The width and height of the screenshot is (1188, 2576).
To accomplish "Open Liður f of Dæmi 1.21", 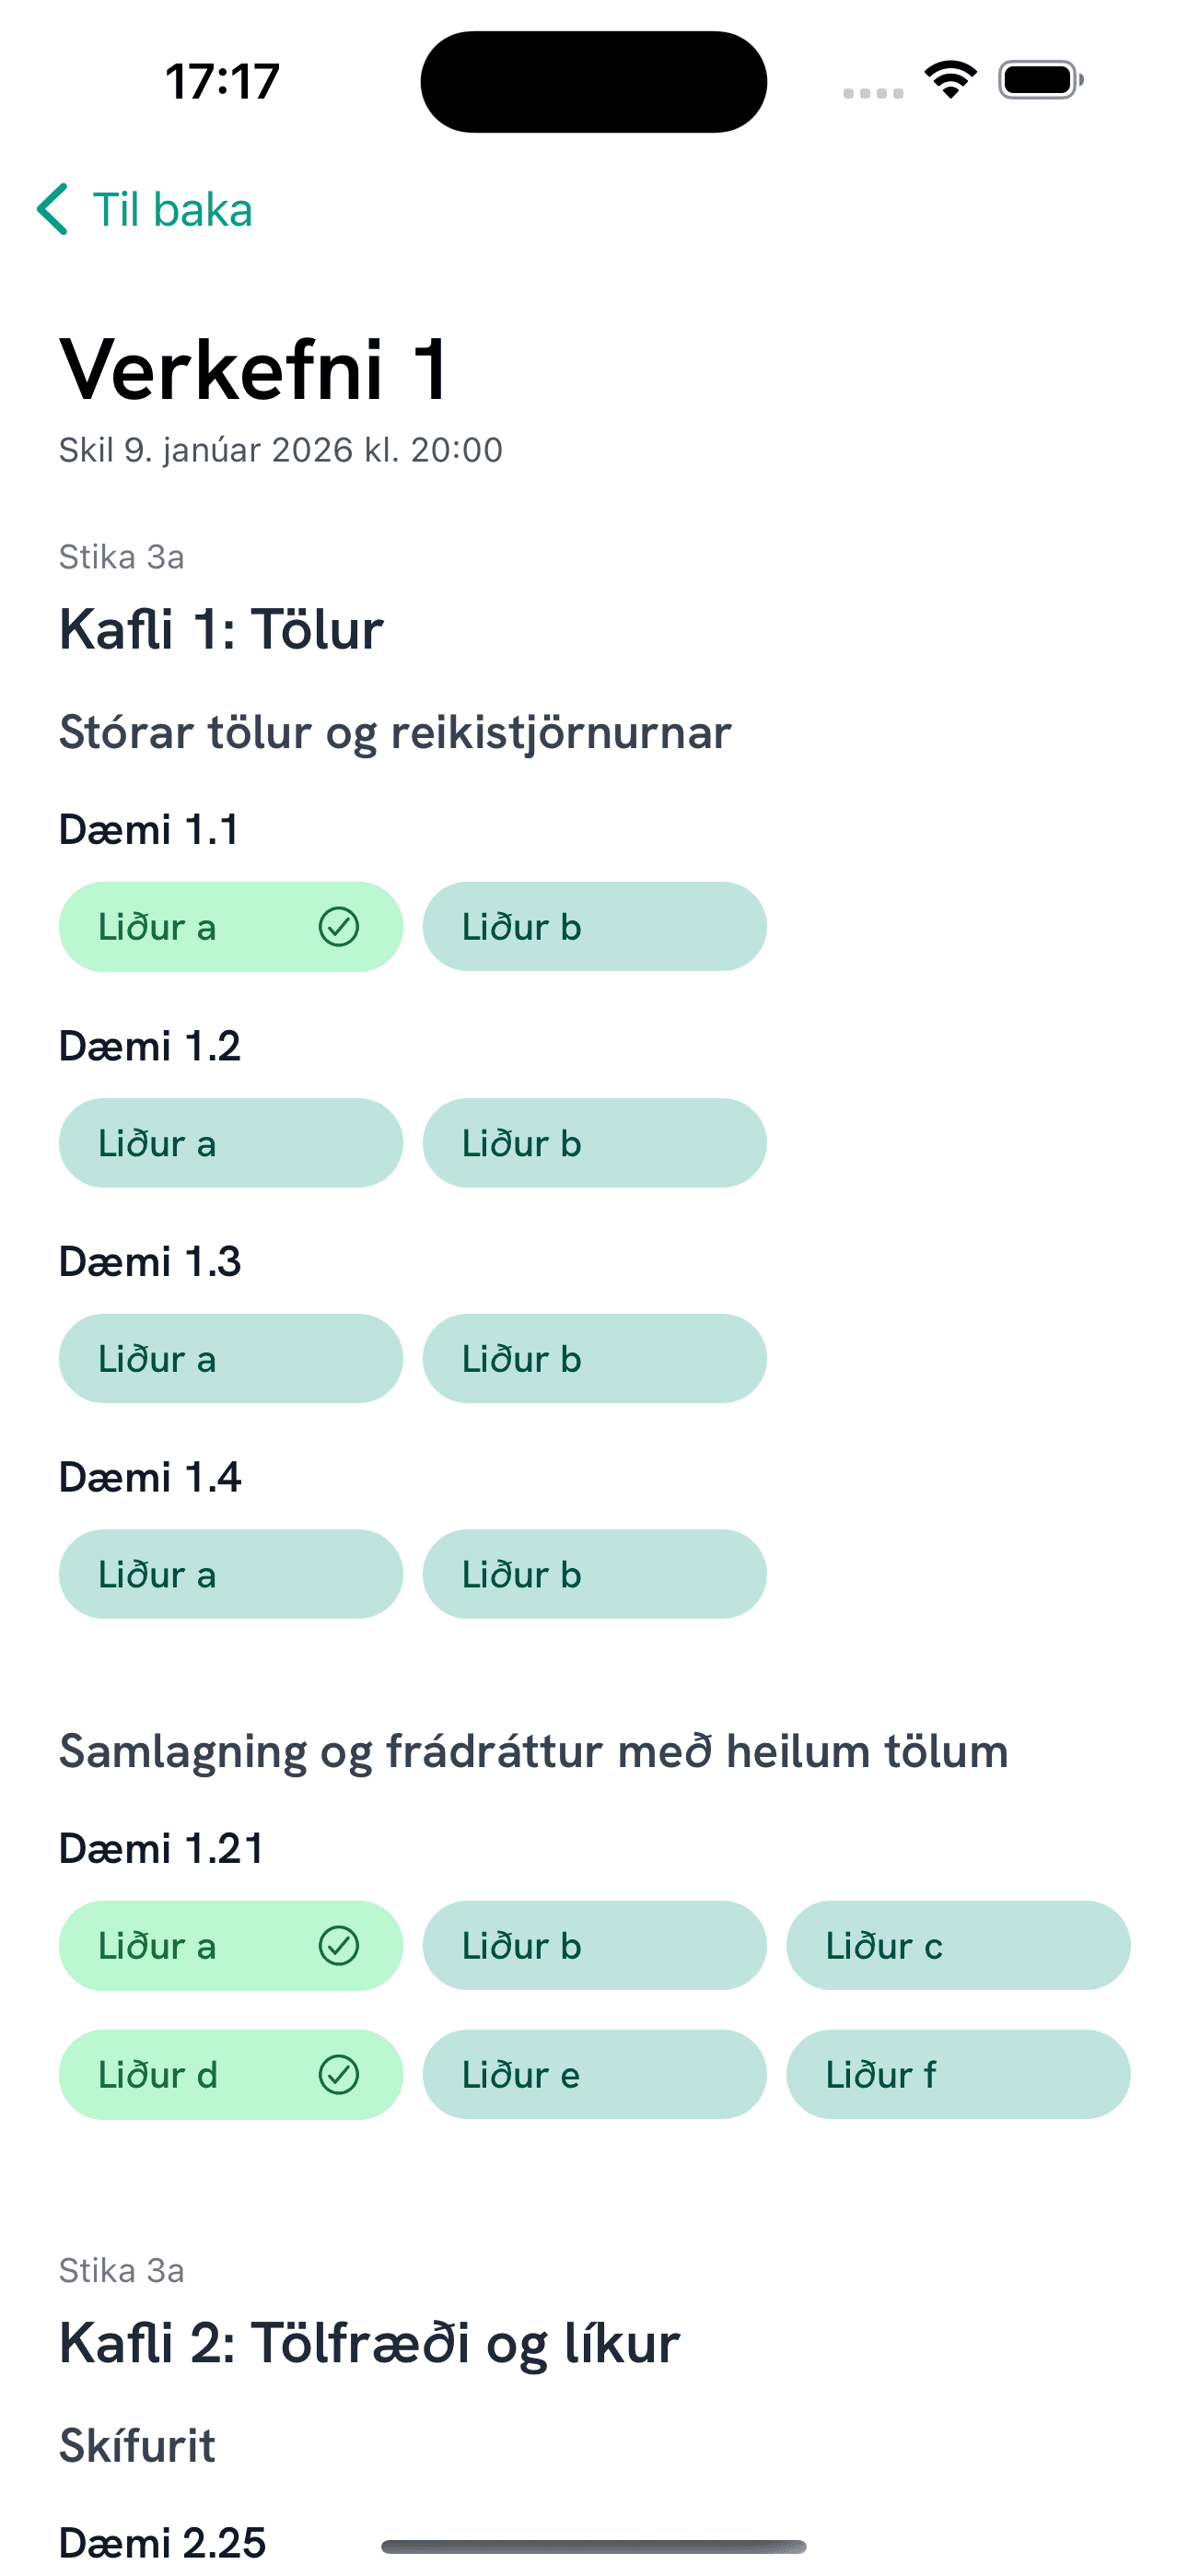I will click(958, 2075).
